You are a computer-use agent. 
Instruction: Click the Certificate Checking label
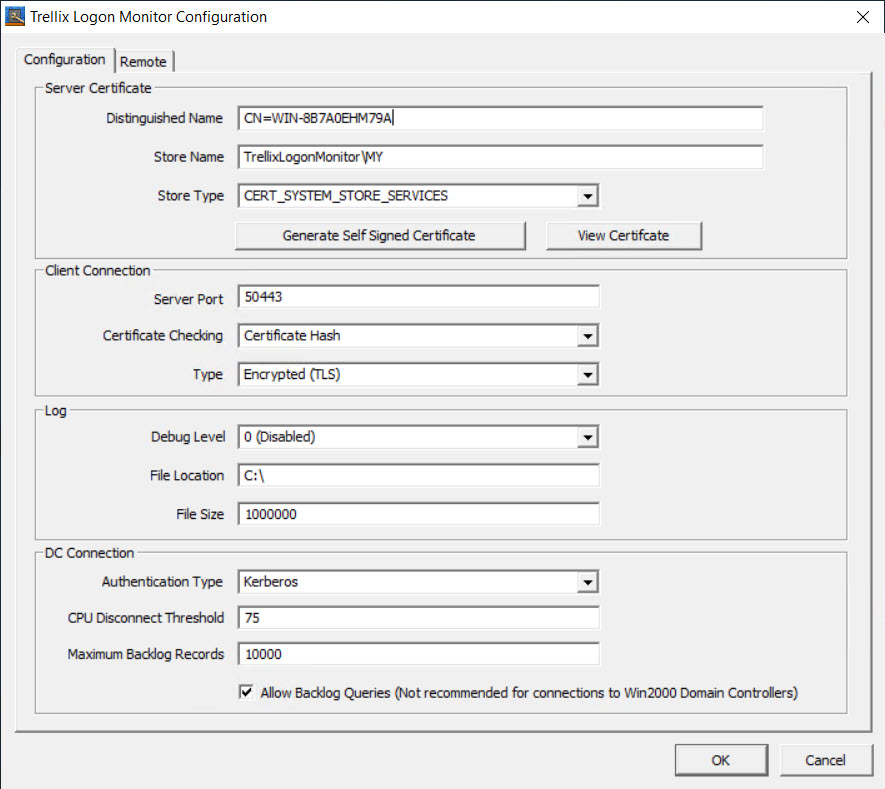click(163, 336)
